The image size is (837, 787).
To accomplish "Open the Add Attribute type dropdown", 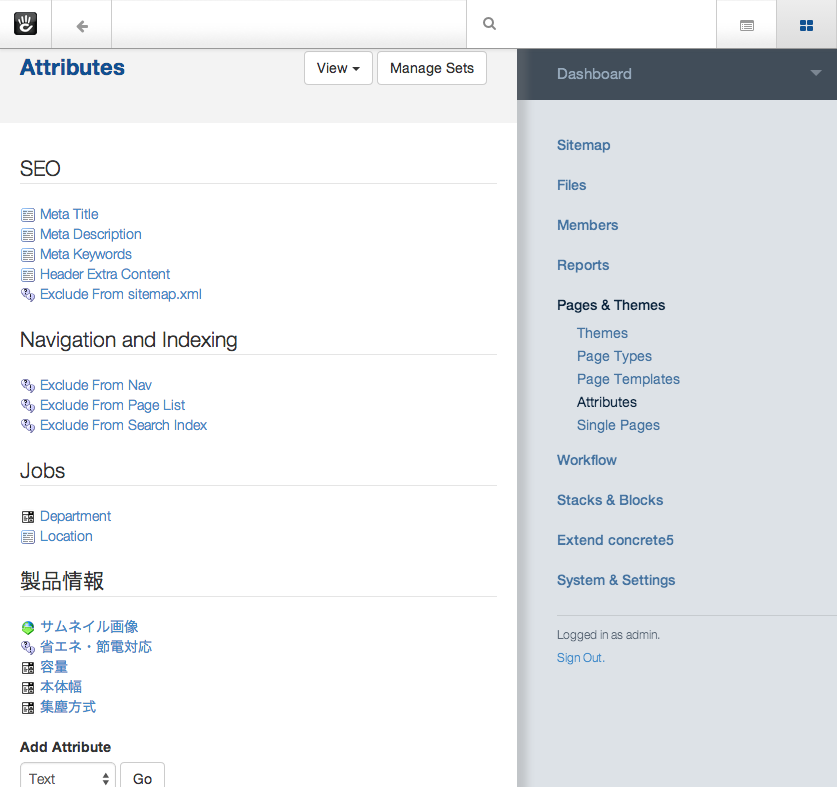I will click(x=68, y=778).
